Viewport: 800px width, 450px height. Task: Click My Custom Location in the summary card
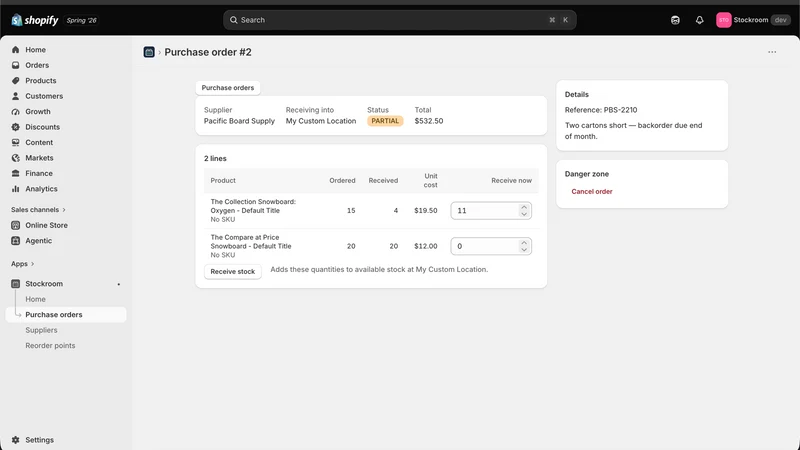(x=321, y=121)
